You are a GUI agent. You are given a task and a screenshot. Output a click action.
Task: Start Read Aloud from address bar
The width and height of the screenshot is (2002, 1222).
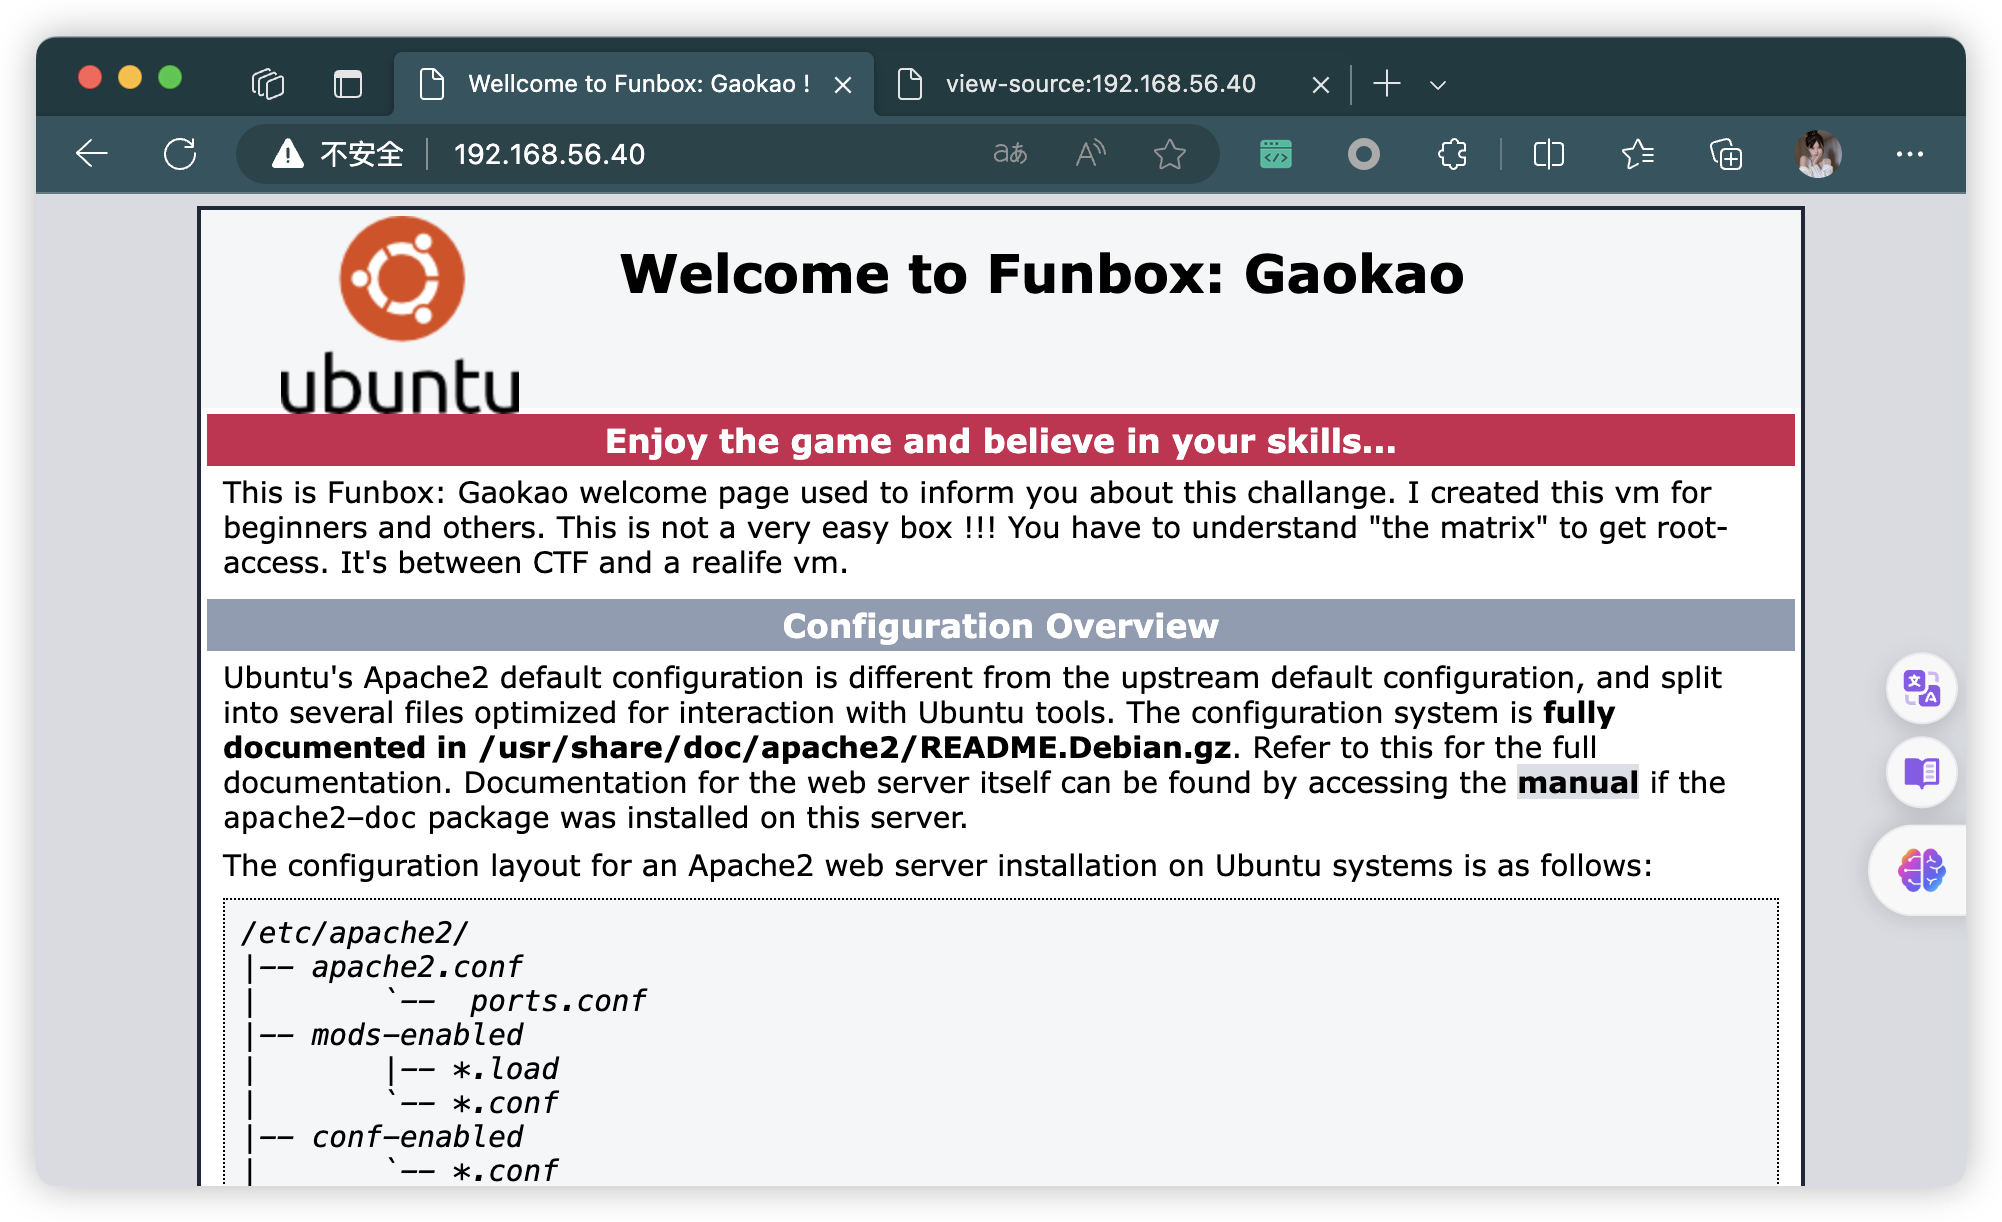pos(1090,154)
